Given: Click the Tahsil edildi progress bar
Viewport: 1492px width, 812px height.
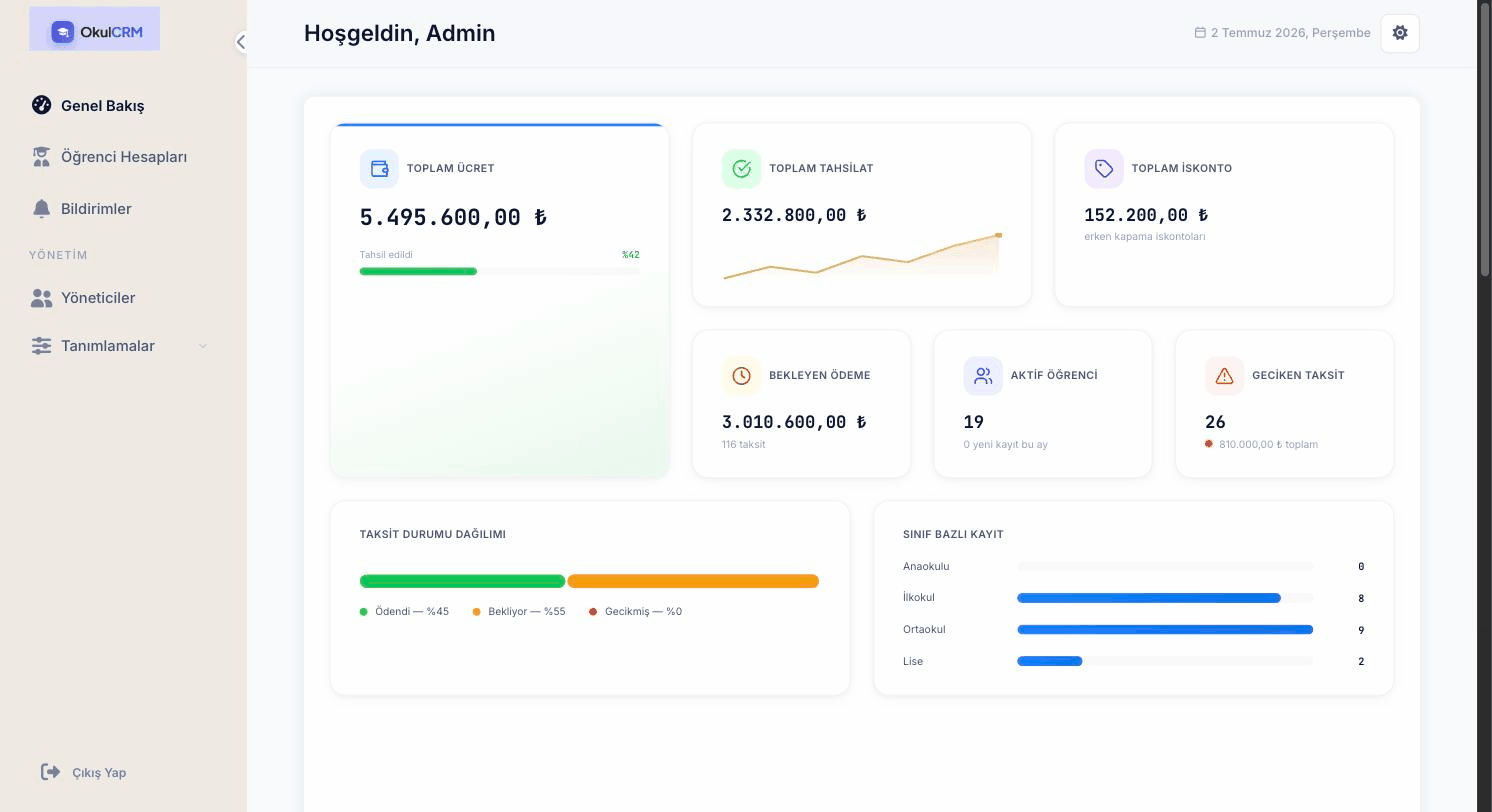Looking at the screenshot, I should tap(499, 271).
